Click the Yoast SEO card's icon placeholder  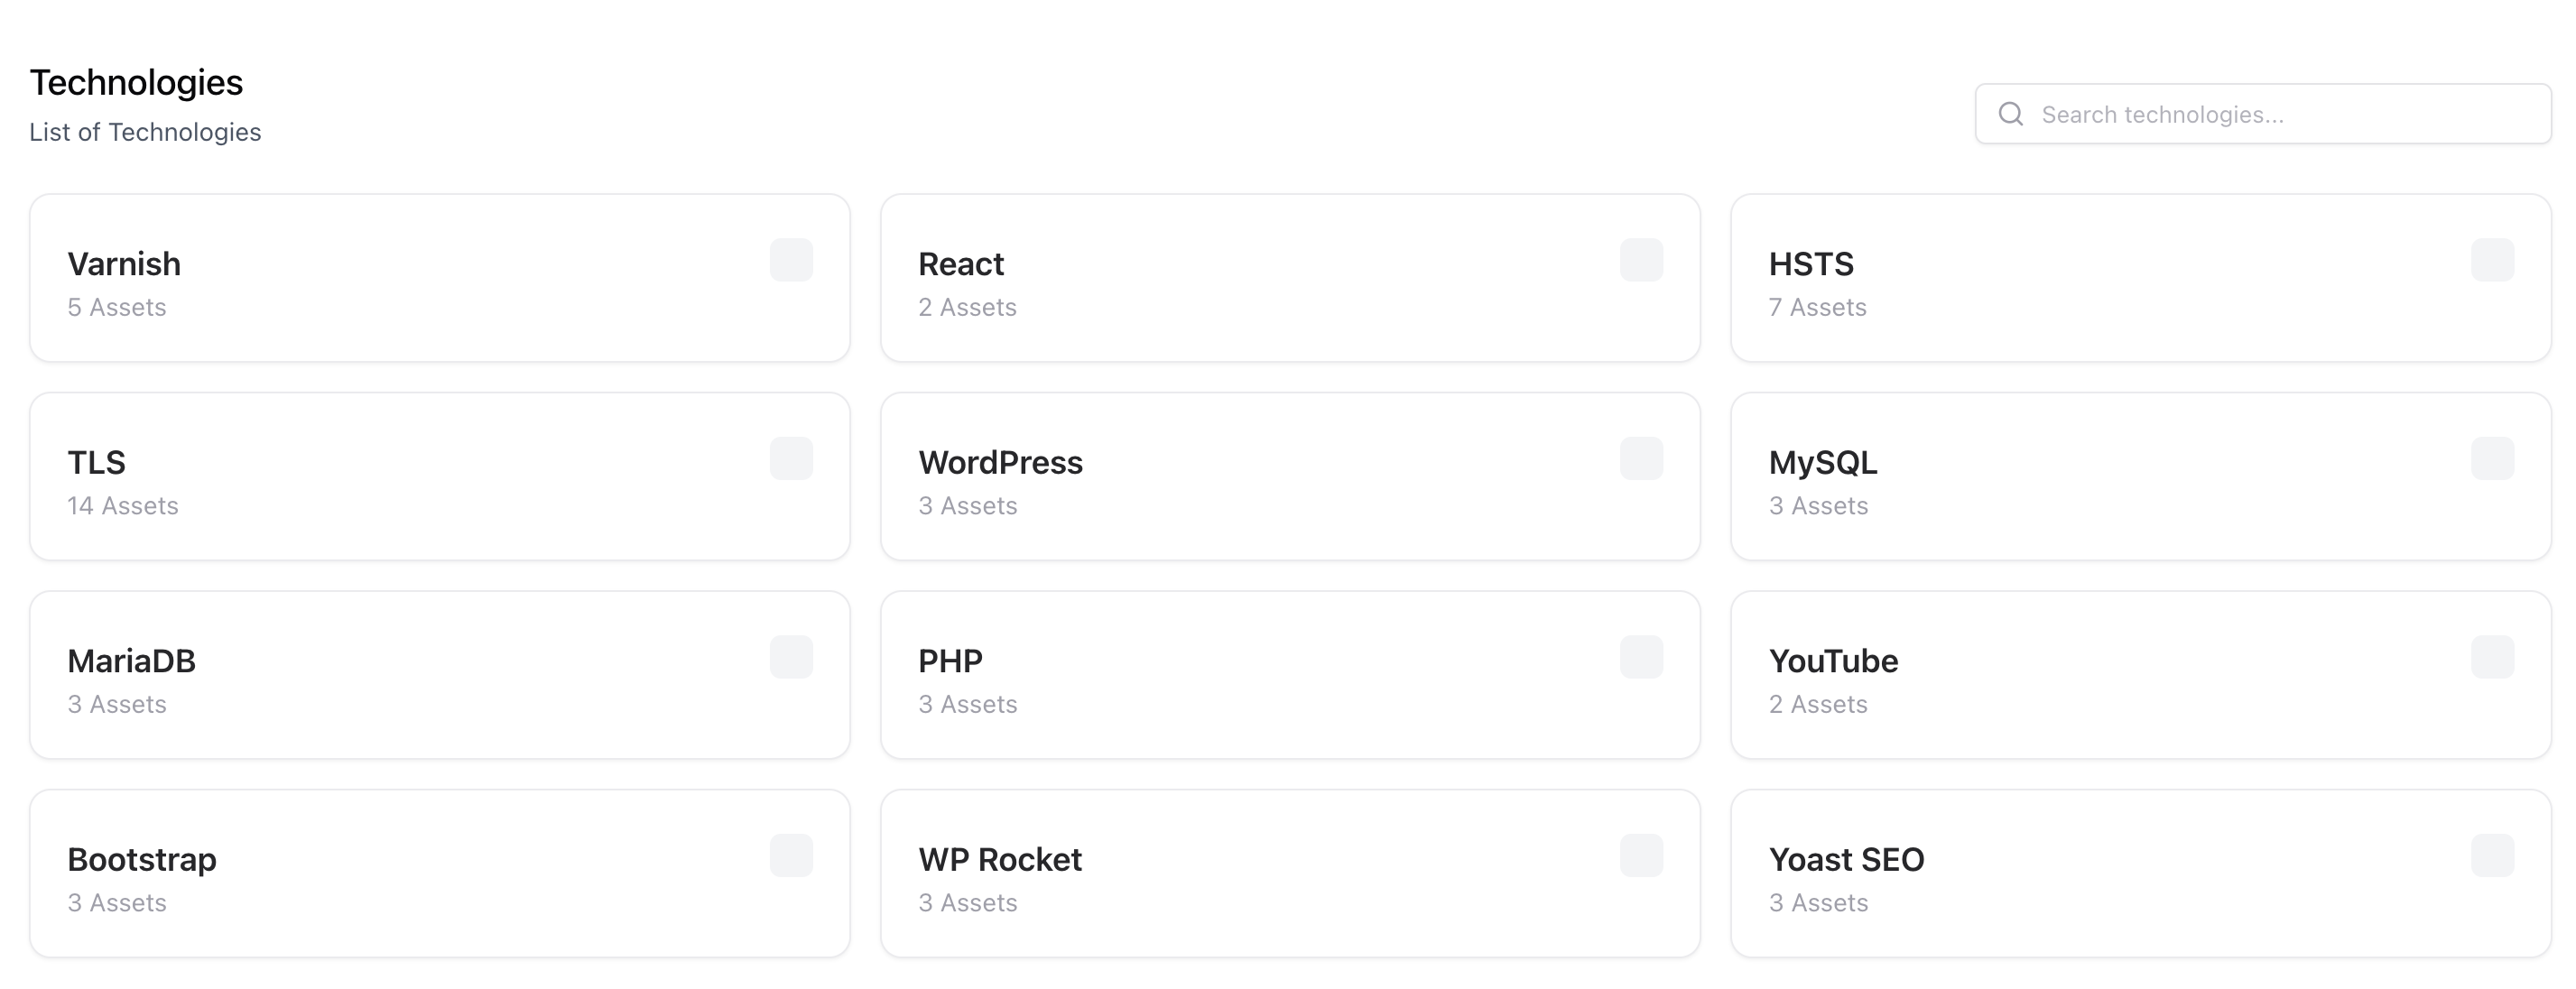click(2492, 855)
